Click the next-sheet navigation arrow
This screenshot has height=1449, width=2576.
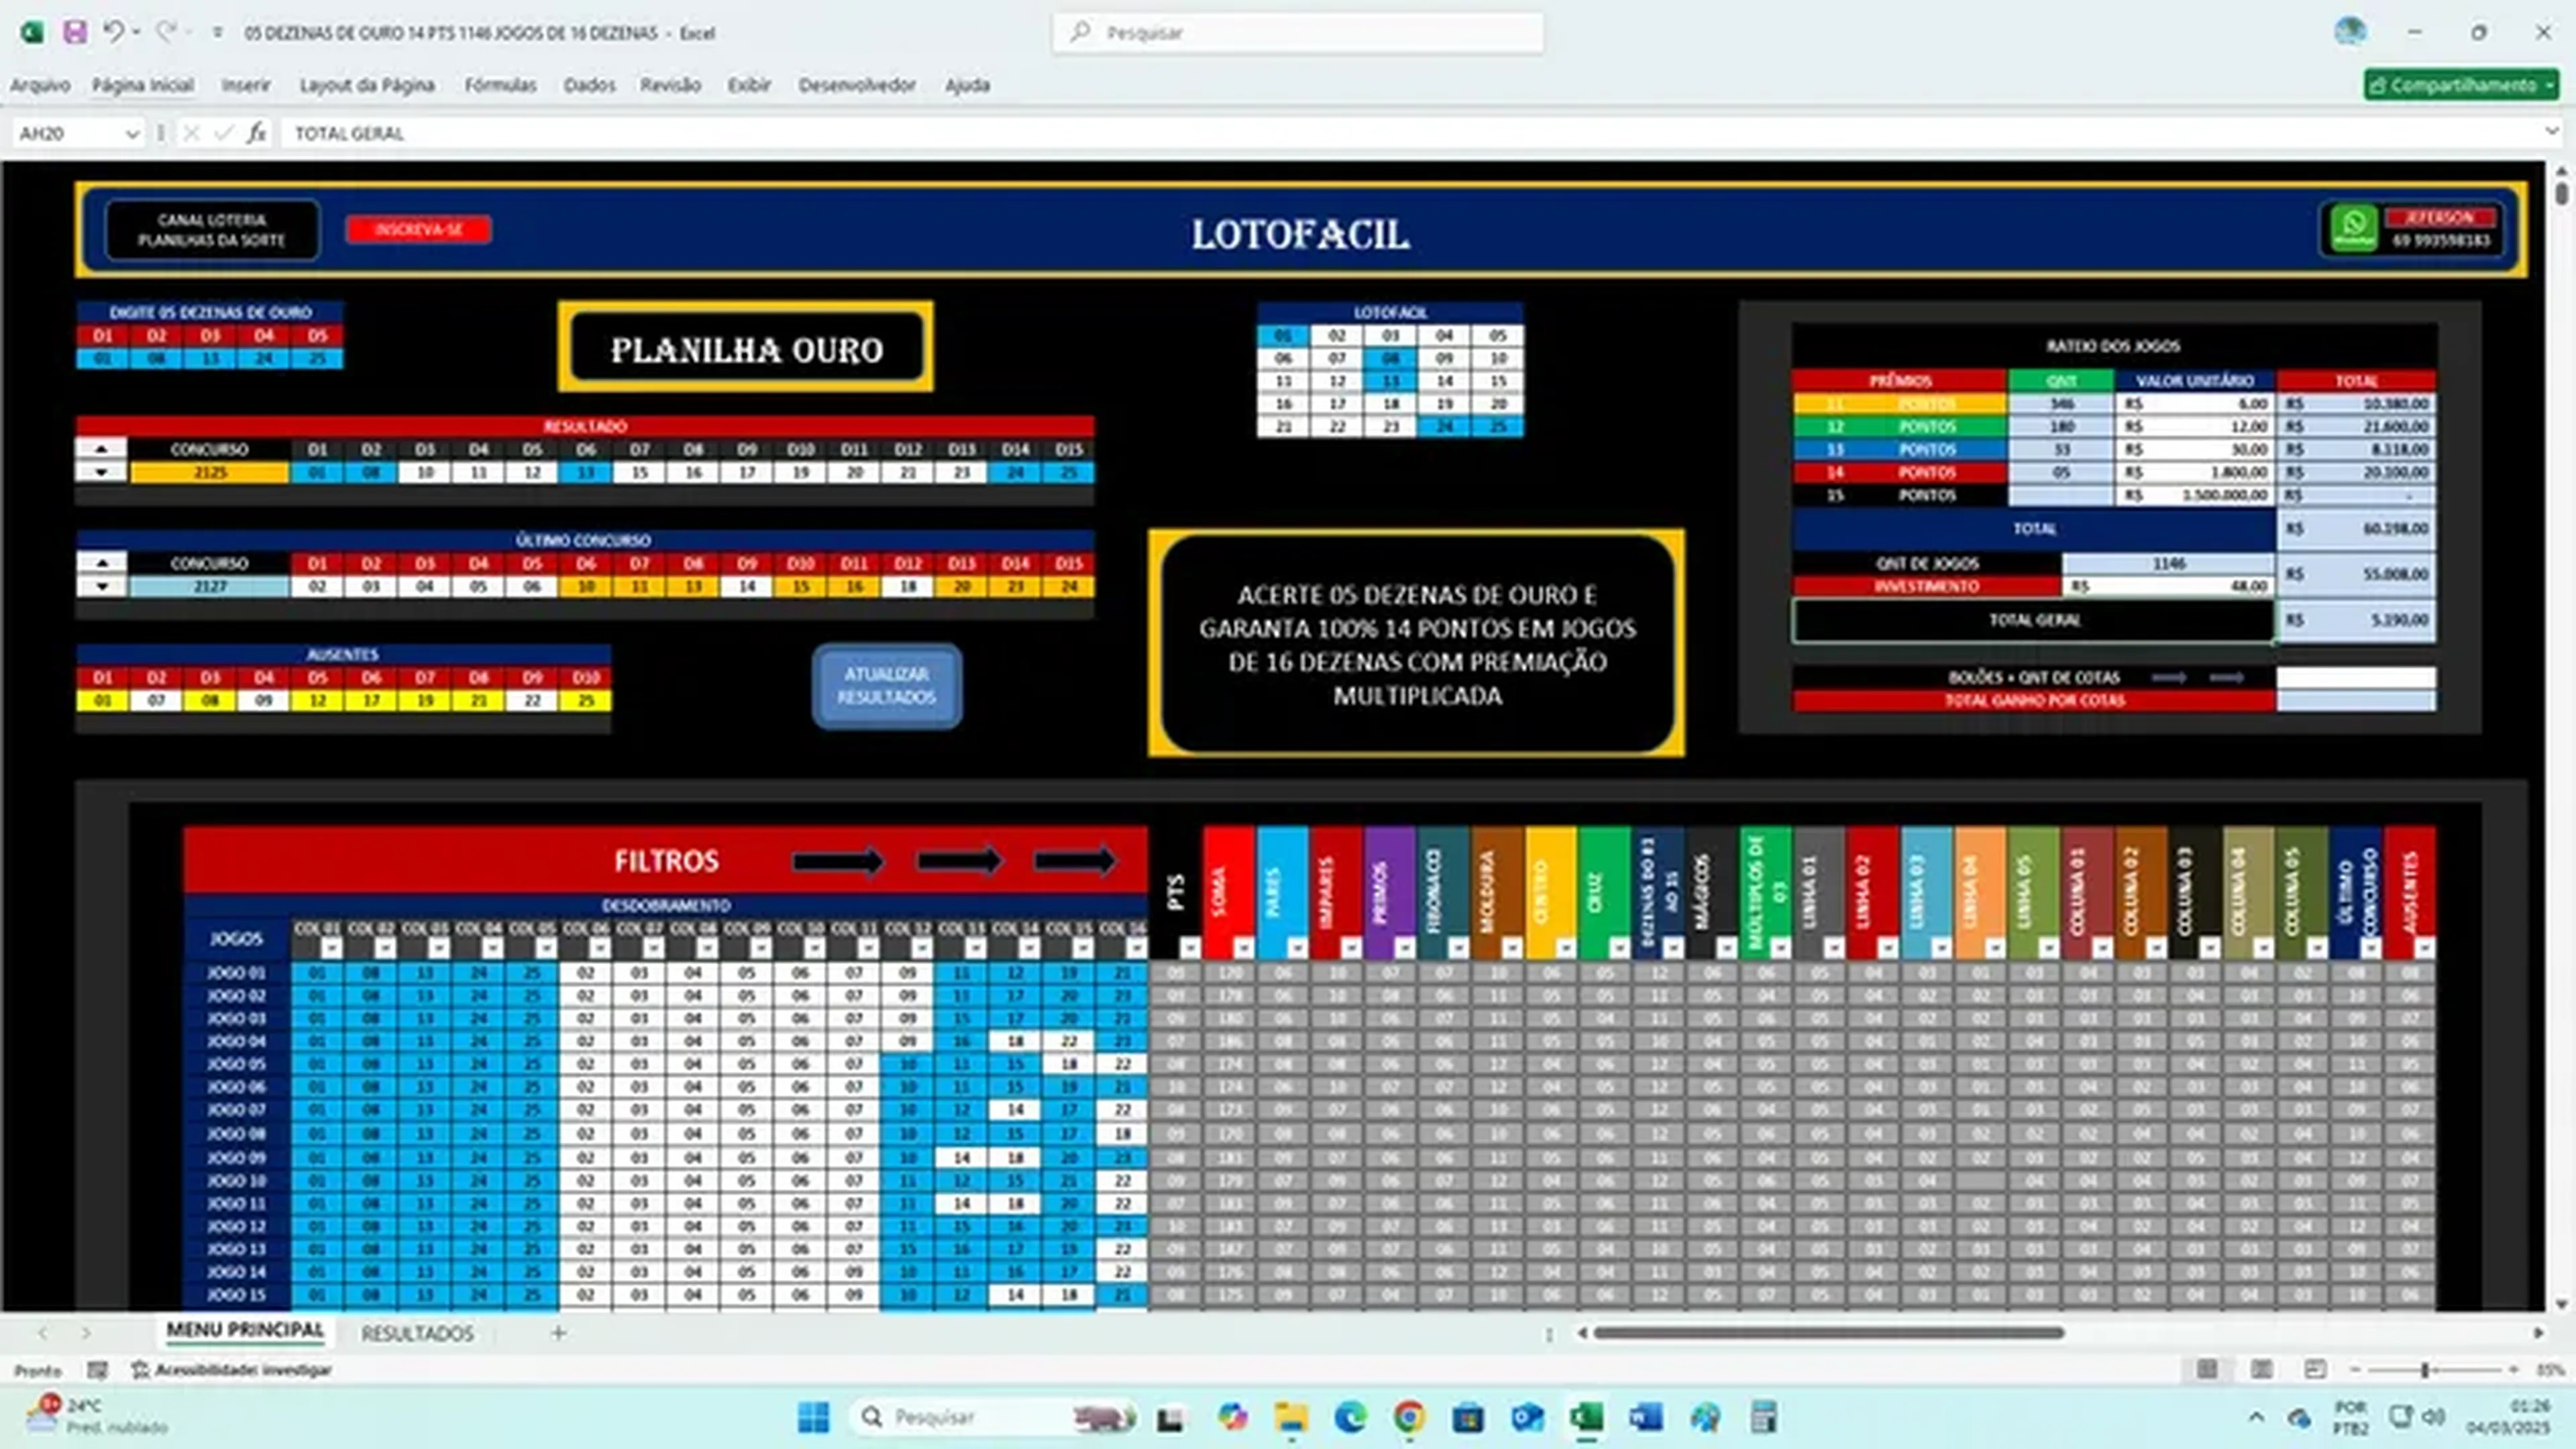coord(86,1333)
